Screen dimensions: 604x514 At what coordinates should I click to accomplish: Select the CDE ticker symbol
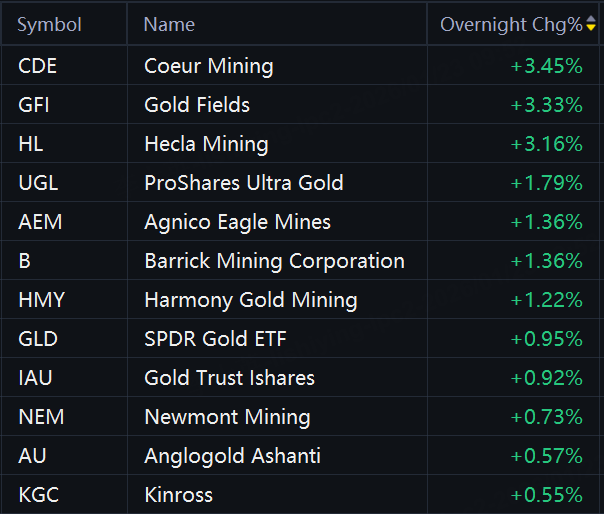tap(38, 66)
